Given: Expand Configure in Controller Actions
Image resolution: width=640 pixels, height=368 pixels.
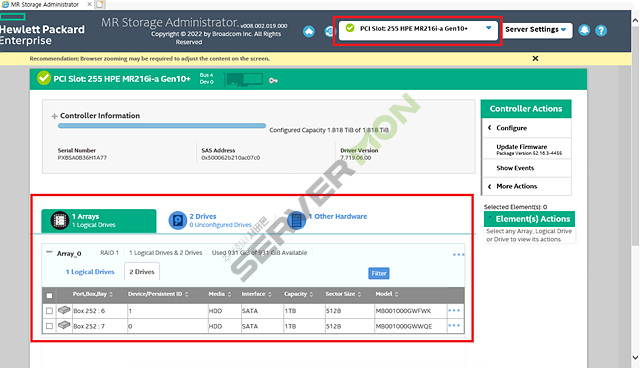Looking at the screenshot, I should coord(526,128).
